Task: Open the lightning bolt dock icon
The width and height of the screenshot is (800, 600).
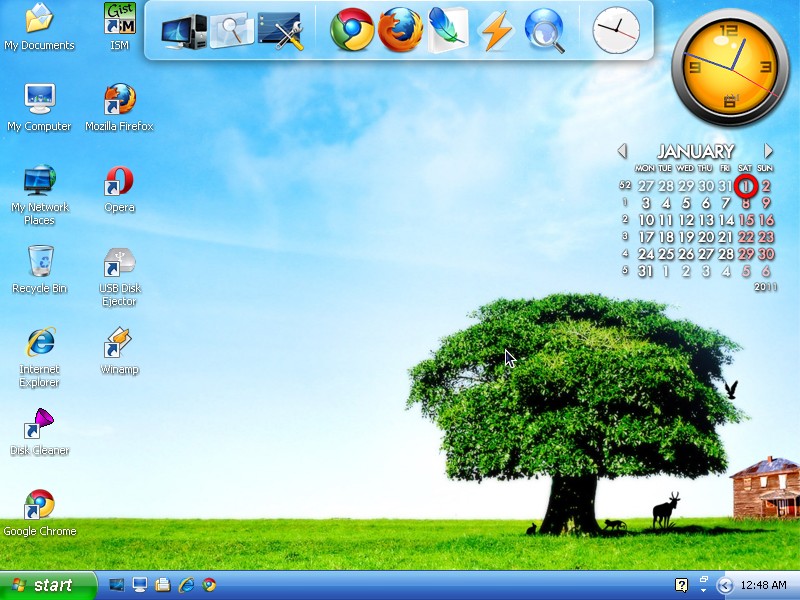Action: [x=496, y=31]
